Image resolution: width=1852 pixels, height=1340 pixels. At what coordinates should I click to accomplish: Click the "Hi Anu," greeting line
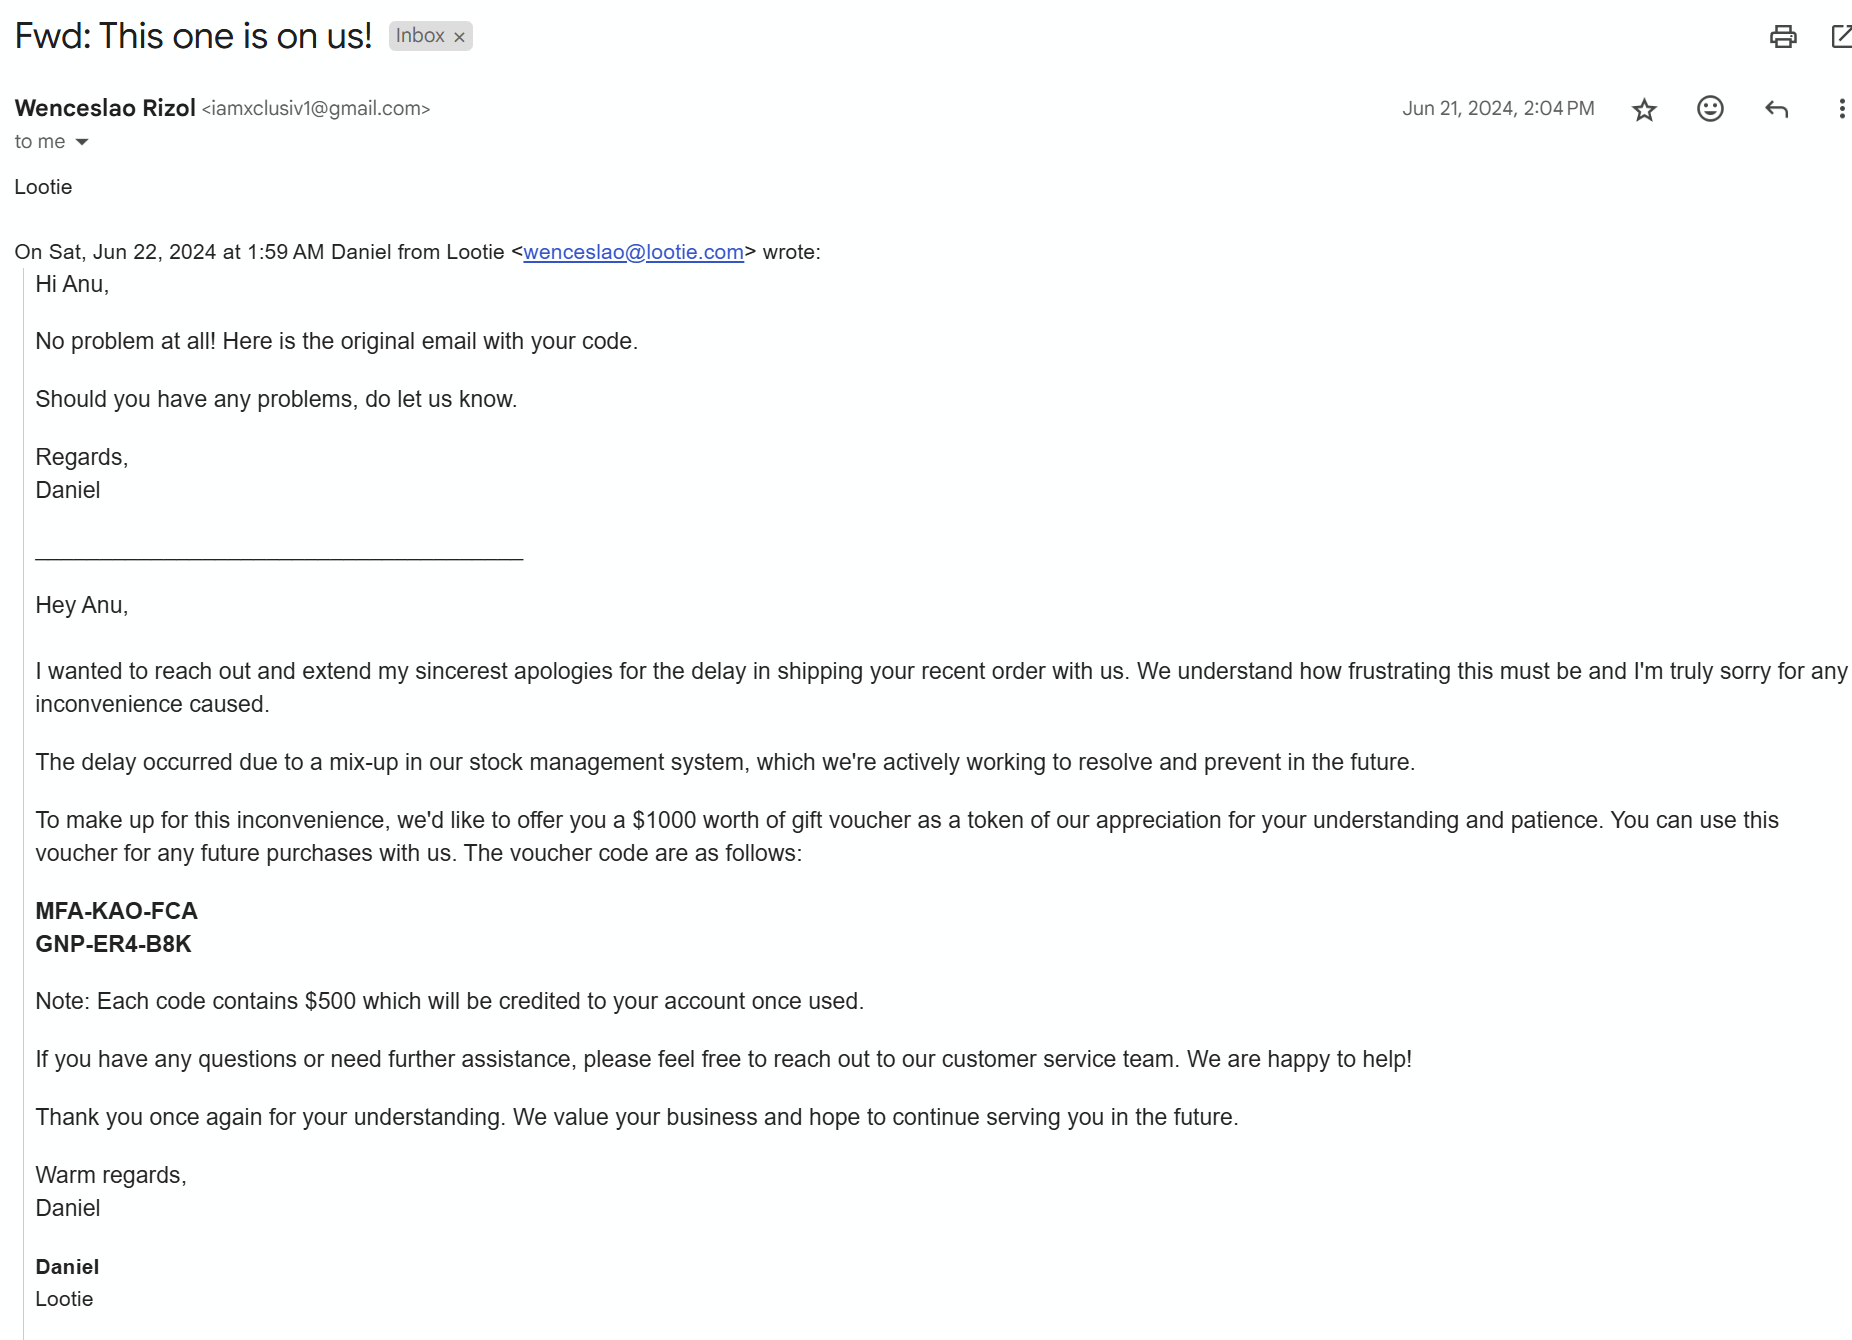click(72, 285)
